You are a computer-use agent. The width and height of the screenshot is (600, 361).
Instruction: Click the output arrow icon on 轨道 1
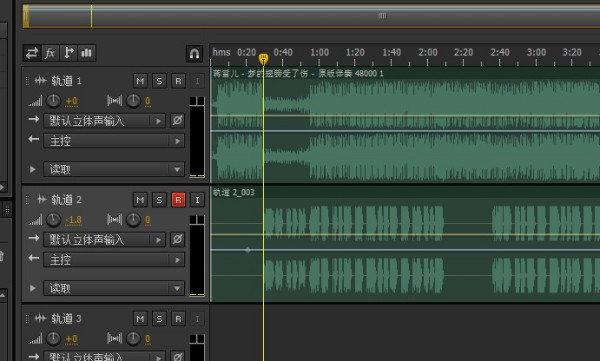(34, 139)
